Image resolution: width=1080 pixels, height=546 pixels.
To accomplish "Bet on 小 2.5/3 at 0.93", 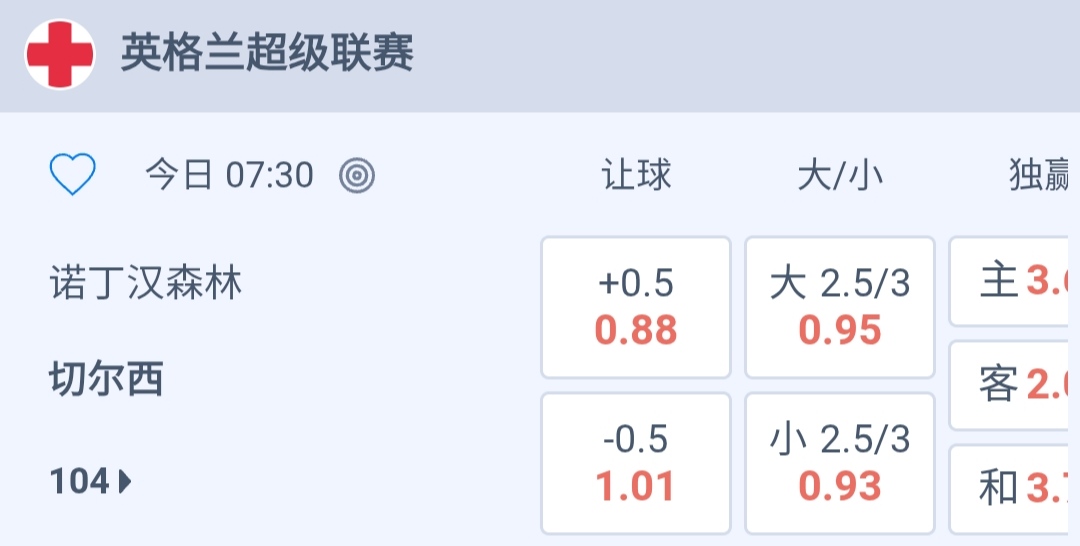I will [x=840, y=463].
